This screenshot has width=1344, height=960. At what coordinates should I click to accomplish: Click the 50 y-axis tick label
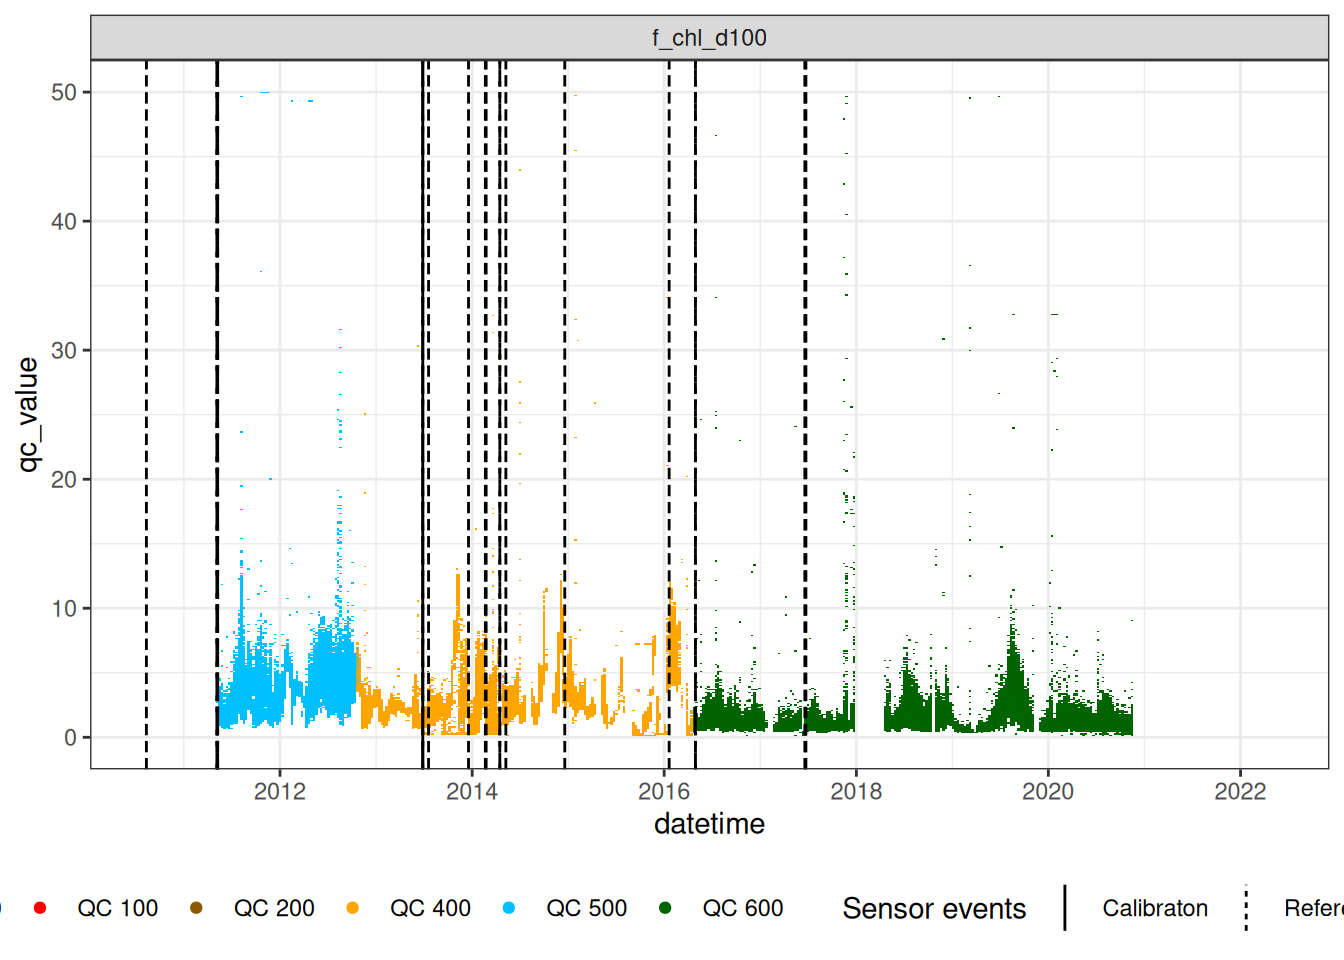click(64, 92)
